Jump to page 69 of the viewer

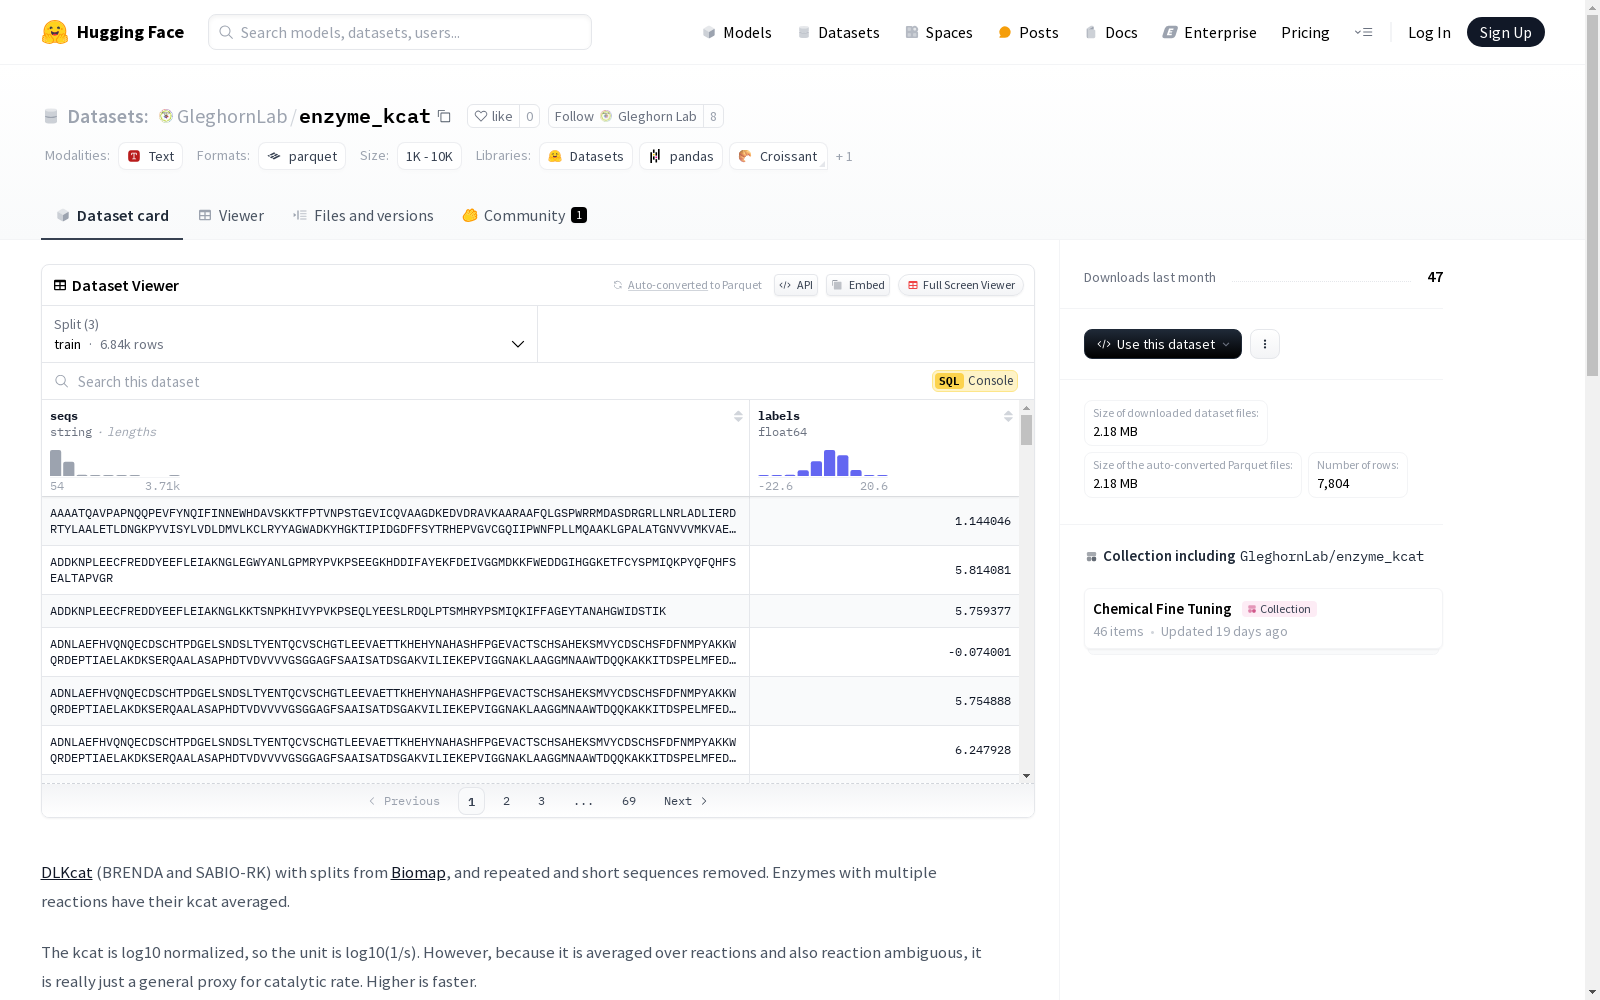629,801
